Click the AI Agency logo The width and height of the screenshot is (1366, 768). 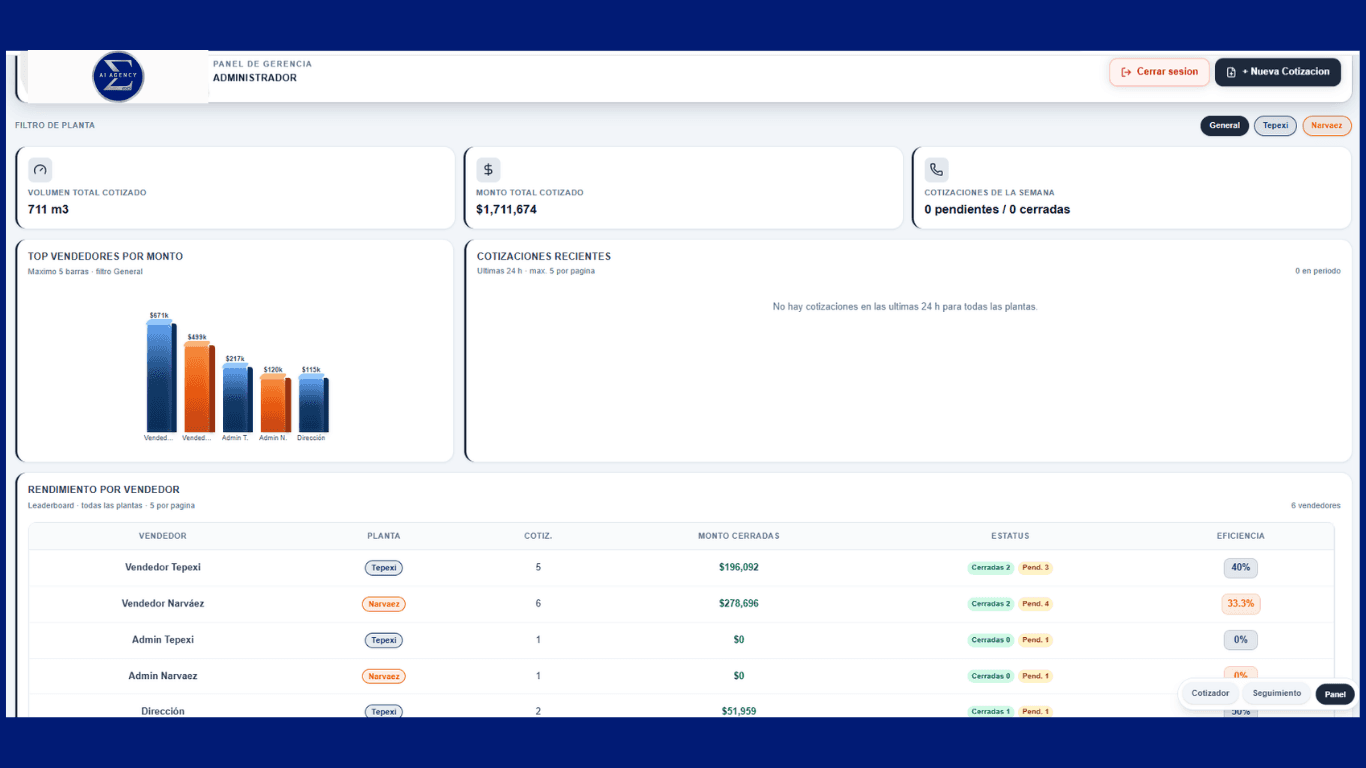pos(118,77)
